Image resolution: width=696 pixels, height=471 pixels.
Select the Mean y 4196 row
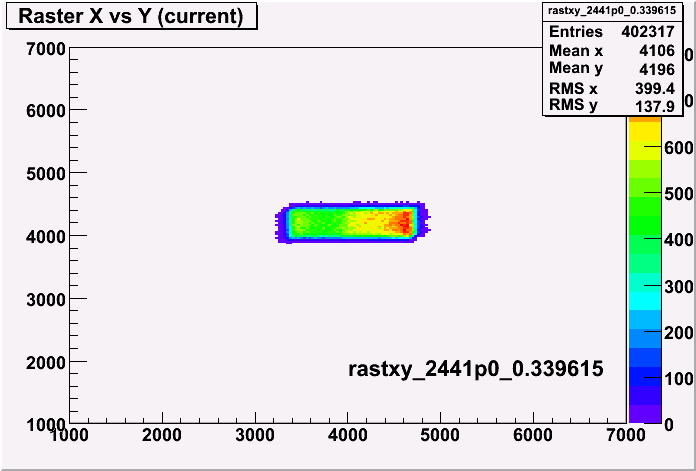612,69
